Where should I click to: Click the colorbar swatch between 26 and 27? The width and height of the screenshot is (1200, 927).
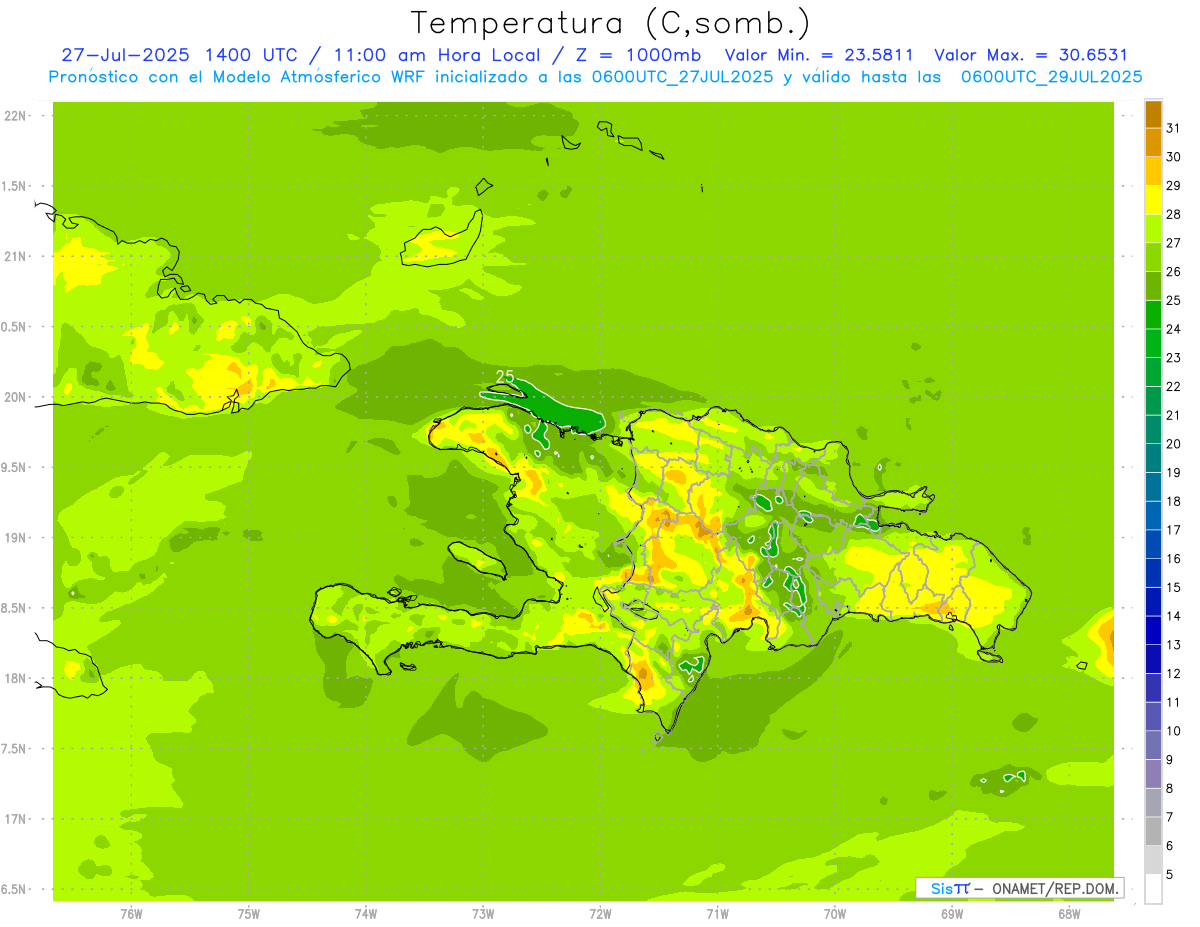(x=1153, y=257)
